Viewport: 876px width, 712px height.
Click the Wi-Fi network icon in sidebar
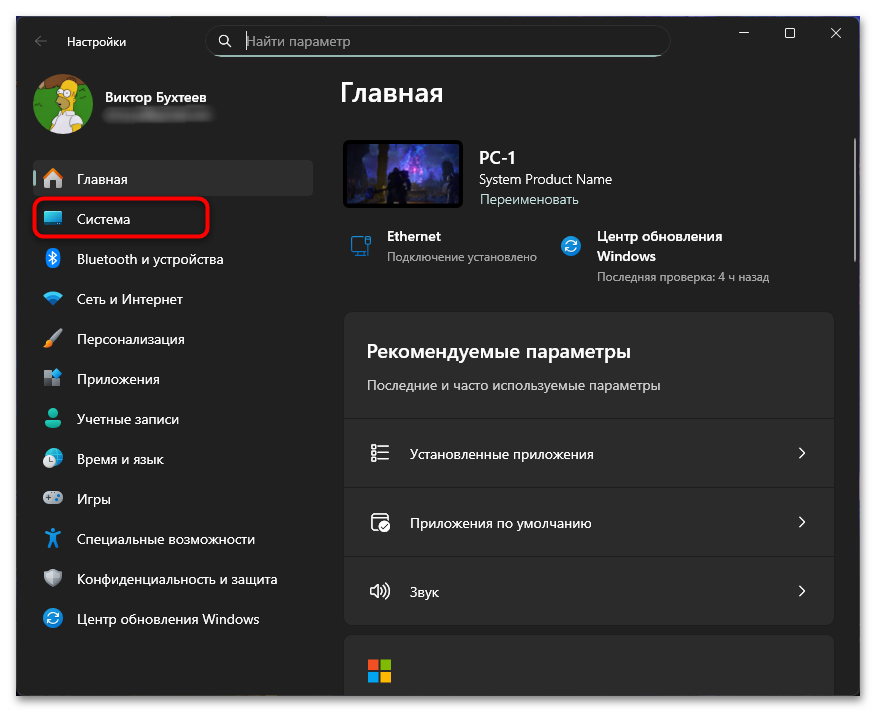(x=53, y=298)
